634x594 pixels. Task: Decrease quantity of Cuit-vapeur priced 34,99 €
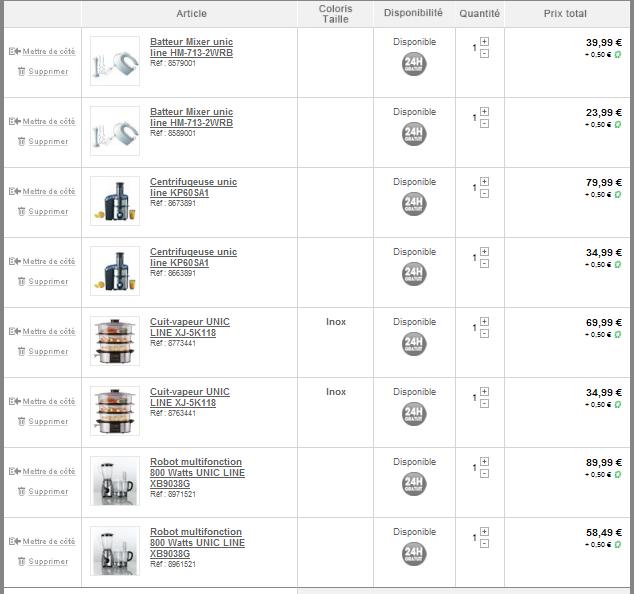click(484, 404)
